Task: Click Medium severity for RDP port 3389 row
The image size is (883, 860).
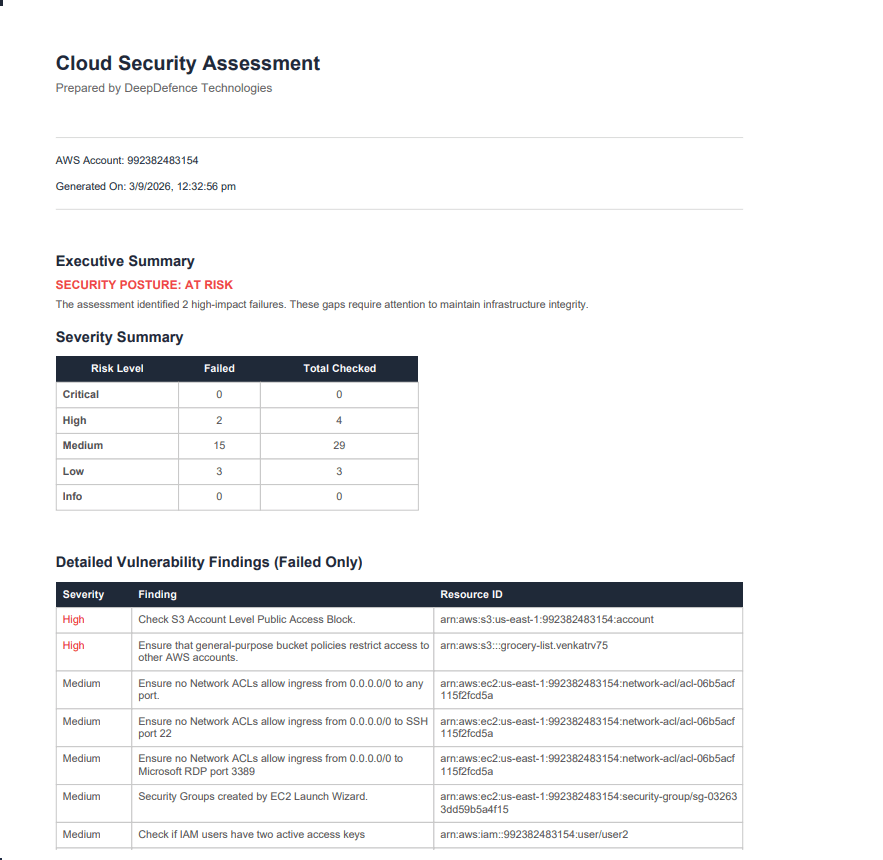Action: (x=81, y=759)
